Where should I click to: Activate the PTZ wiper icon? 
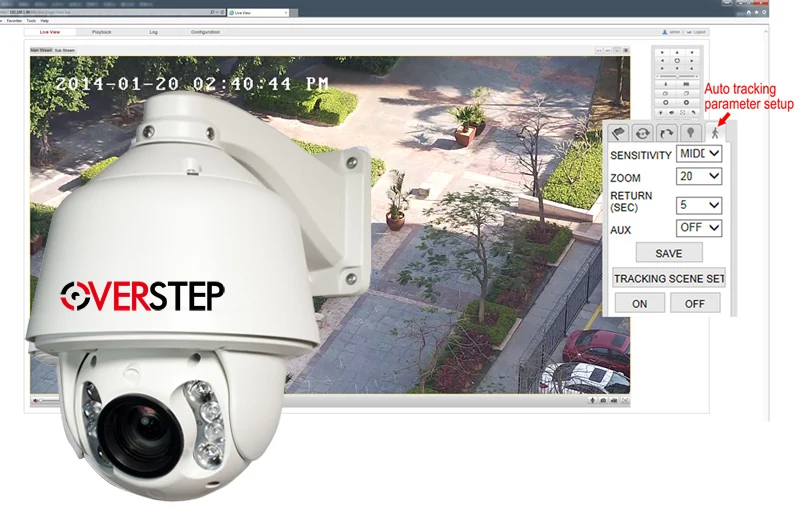pos(671,112)
